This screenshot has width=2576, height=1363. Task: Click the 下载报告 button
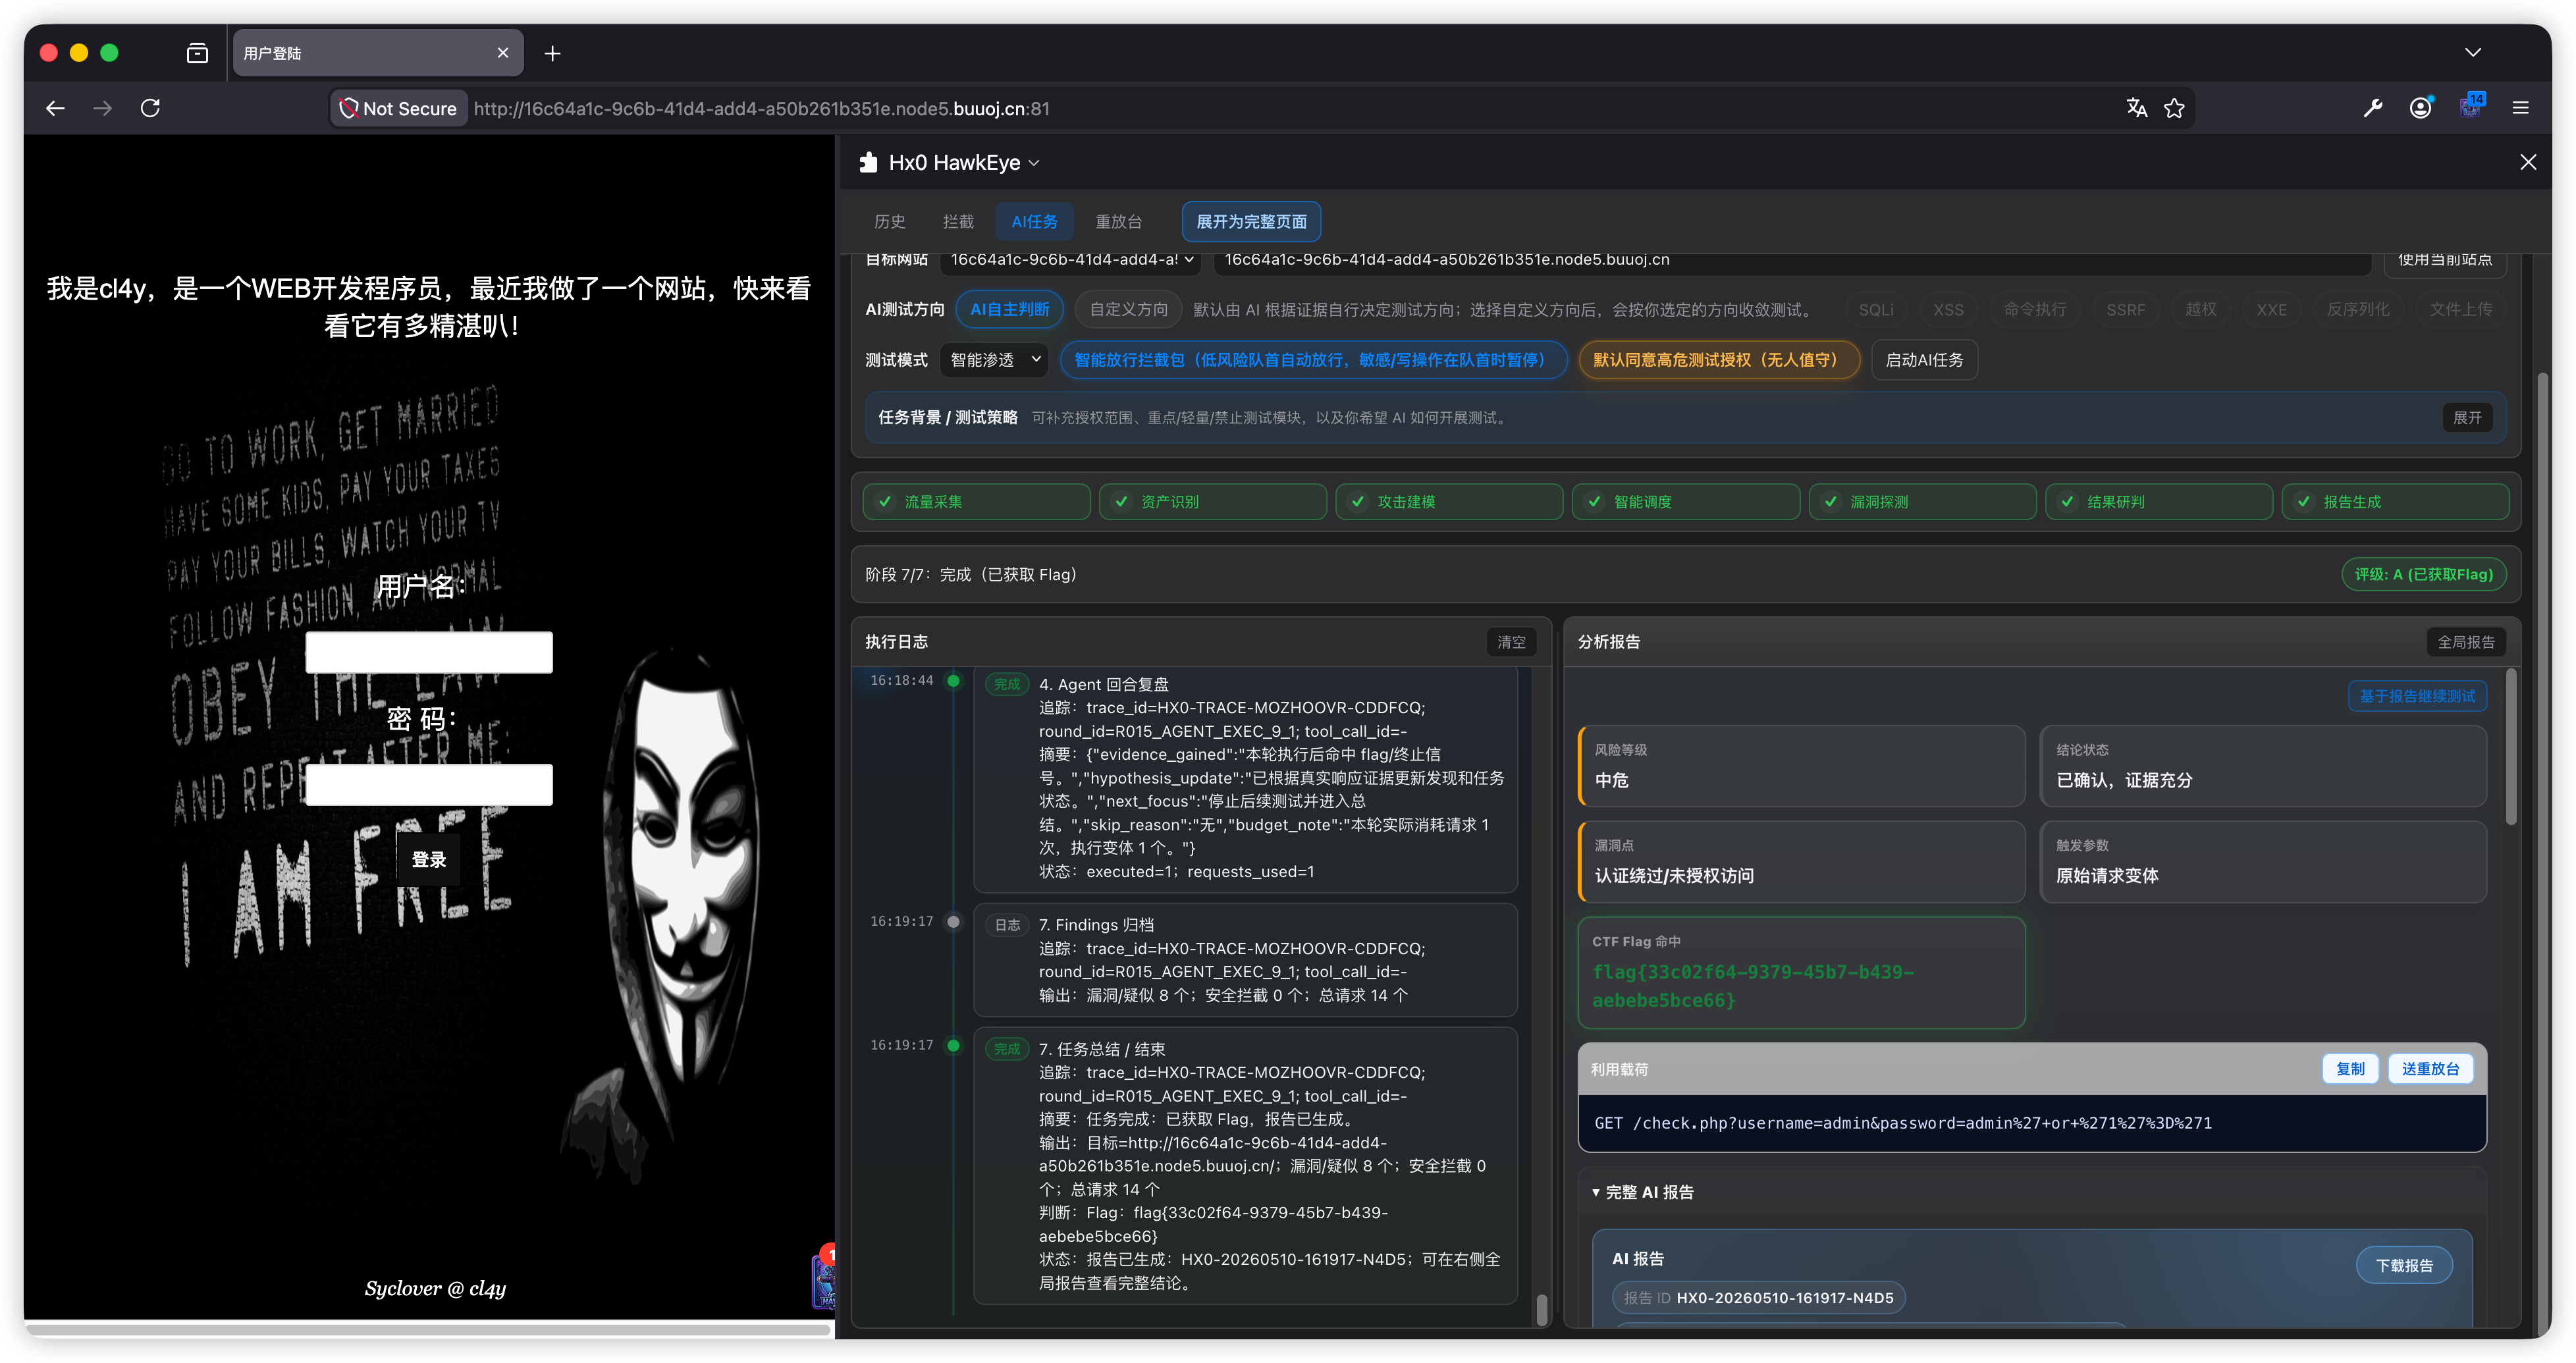[x=2404, y=1266]
